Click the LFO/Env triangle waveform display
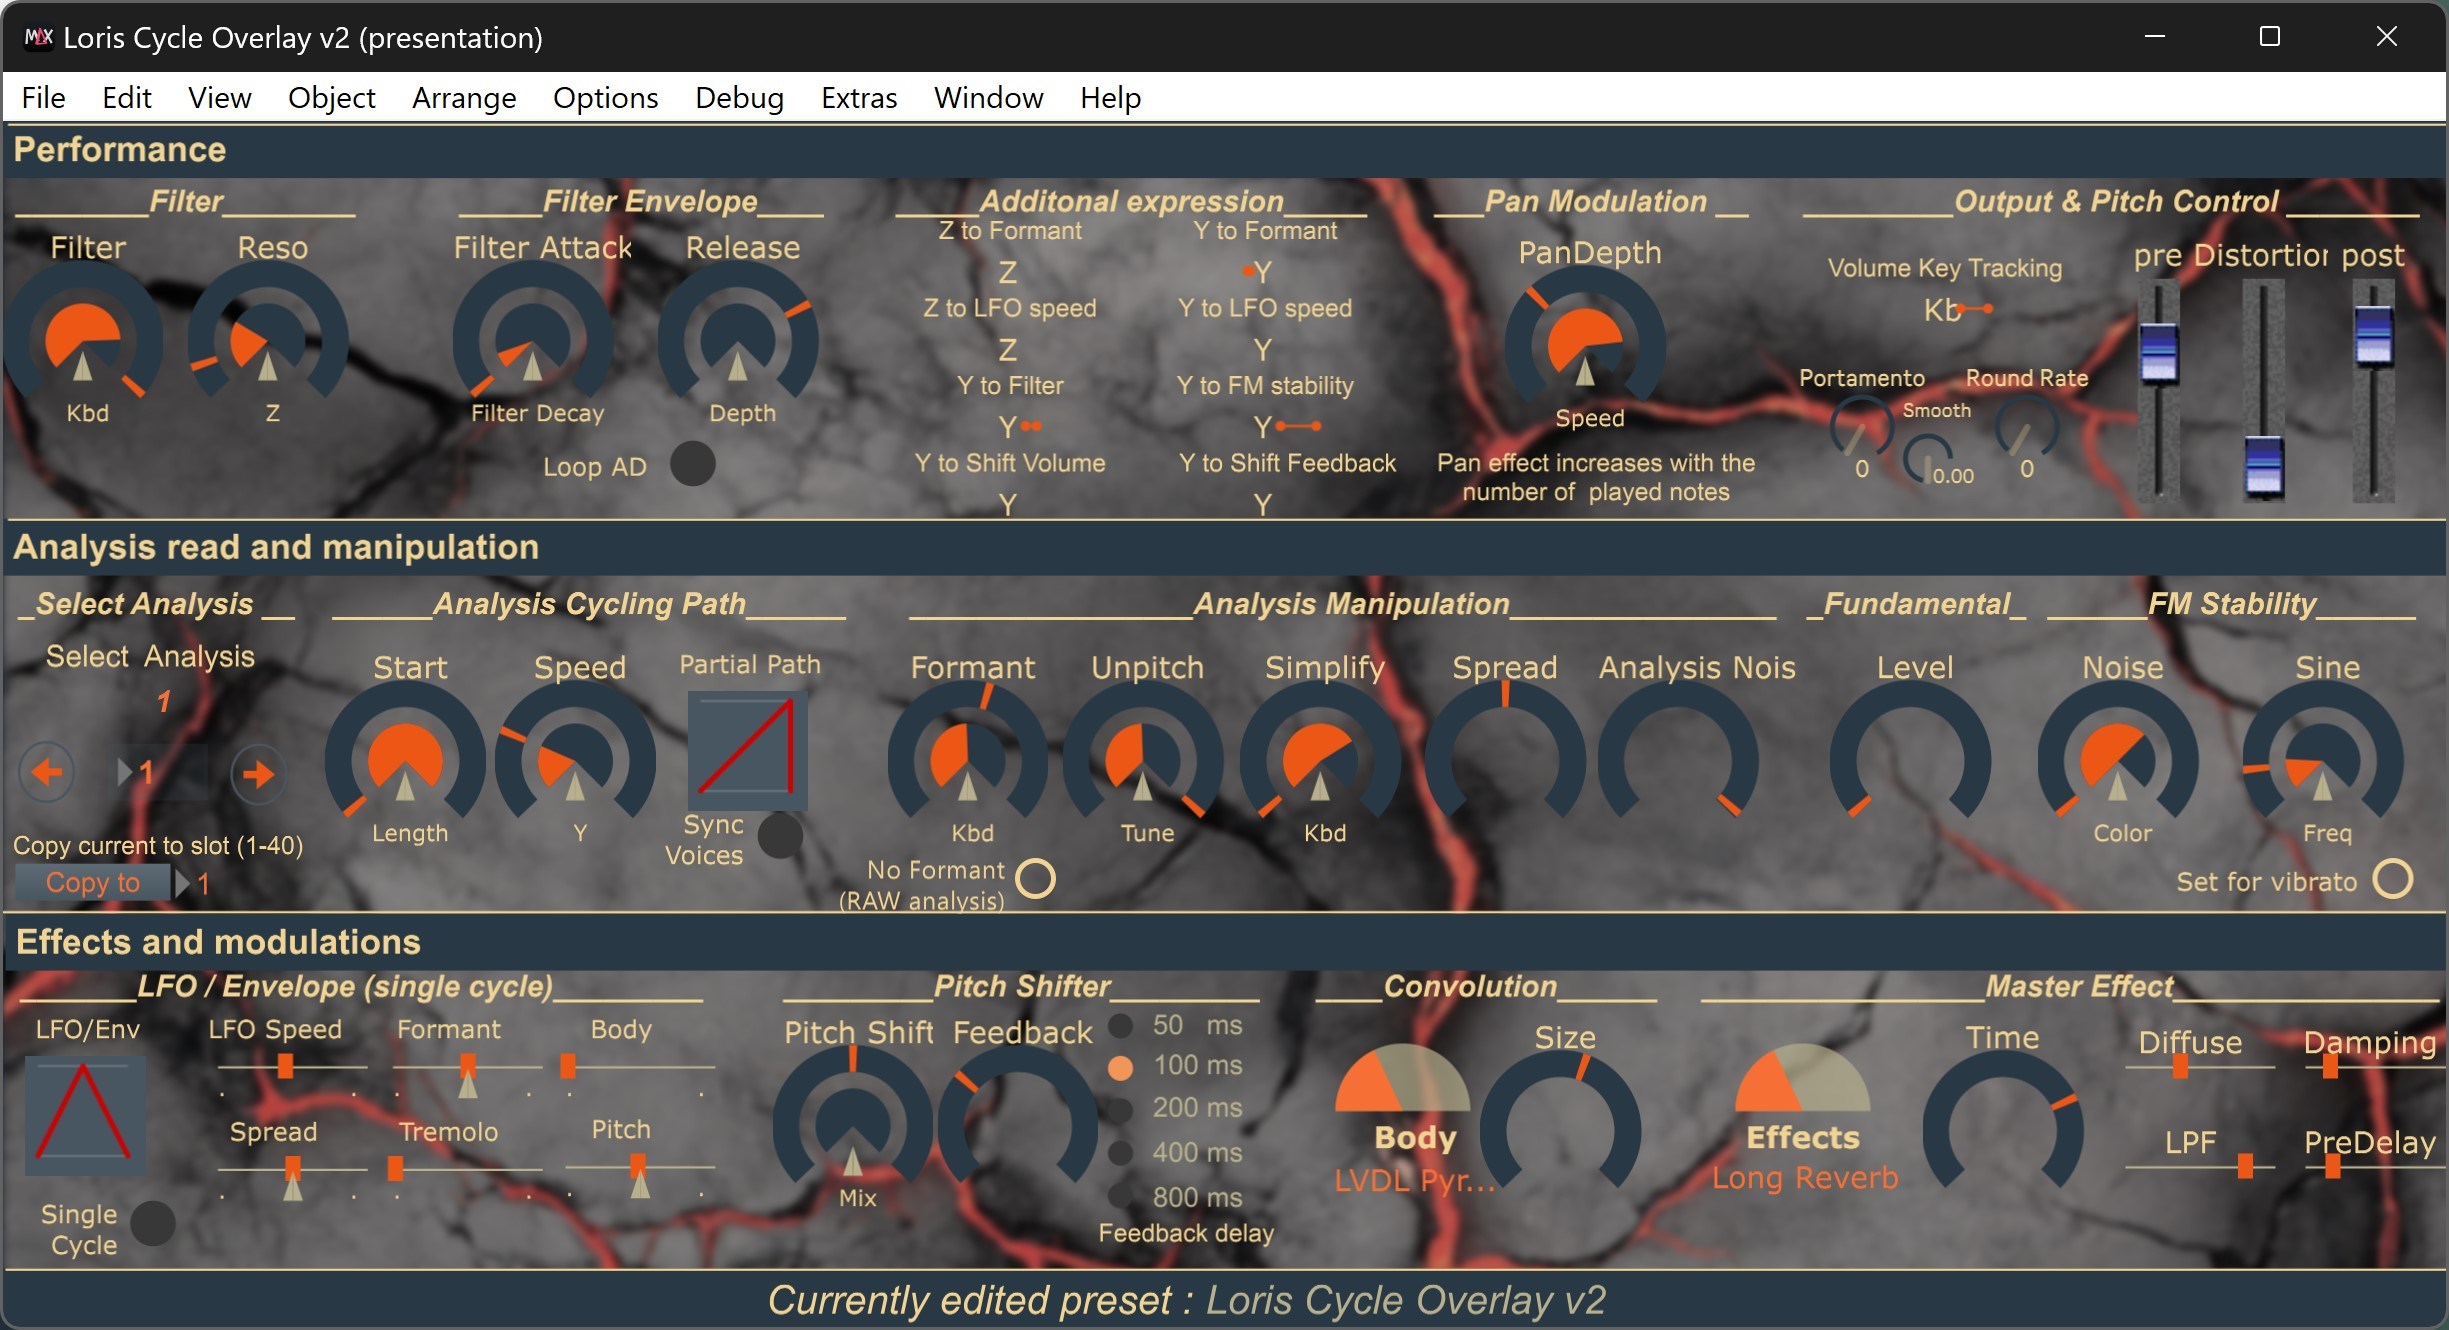 click(84, 1114)
